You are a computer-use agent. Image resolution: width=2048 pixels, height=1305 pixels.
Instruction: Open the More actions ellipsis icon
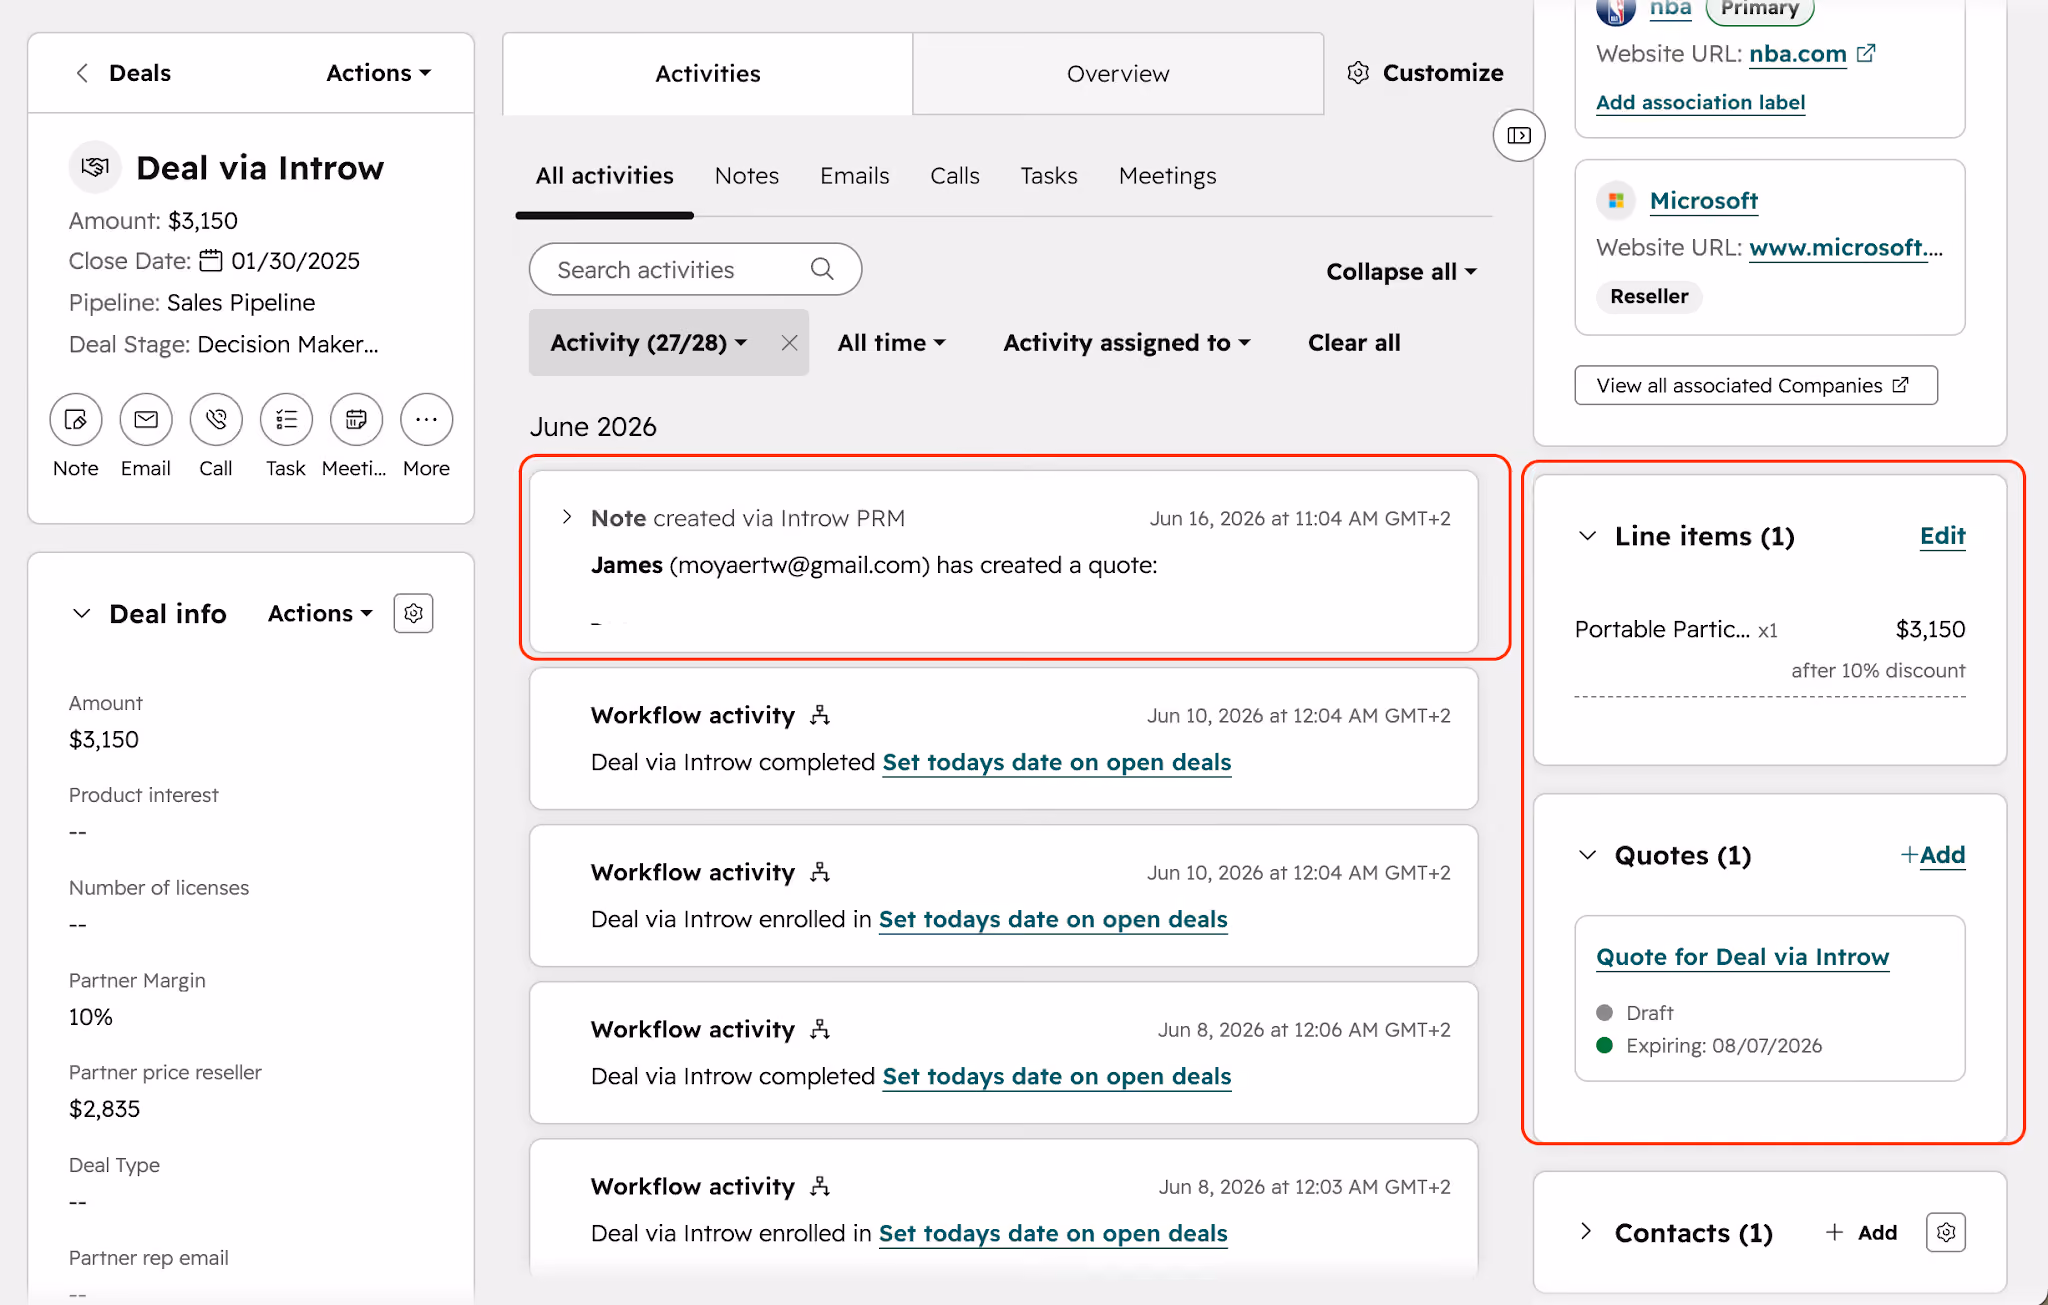(426, 420)
